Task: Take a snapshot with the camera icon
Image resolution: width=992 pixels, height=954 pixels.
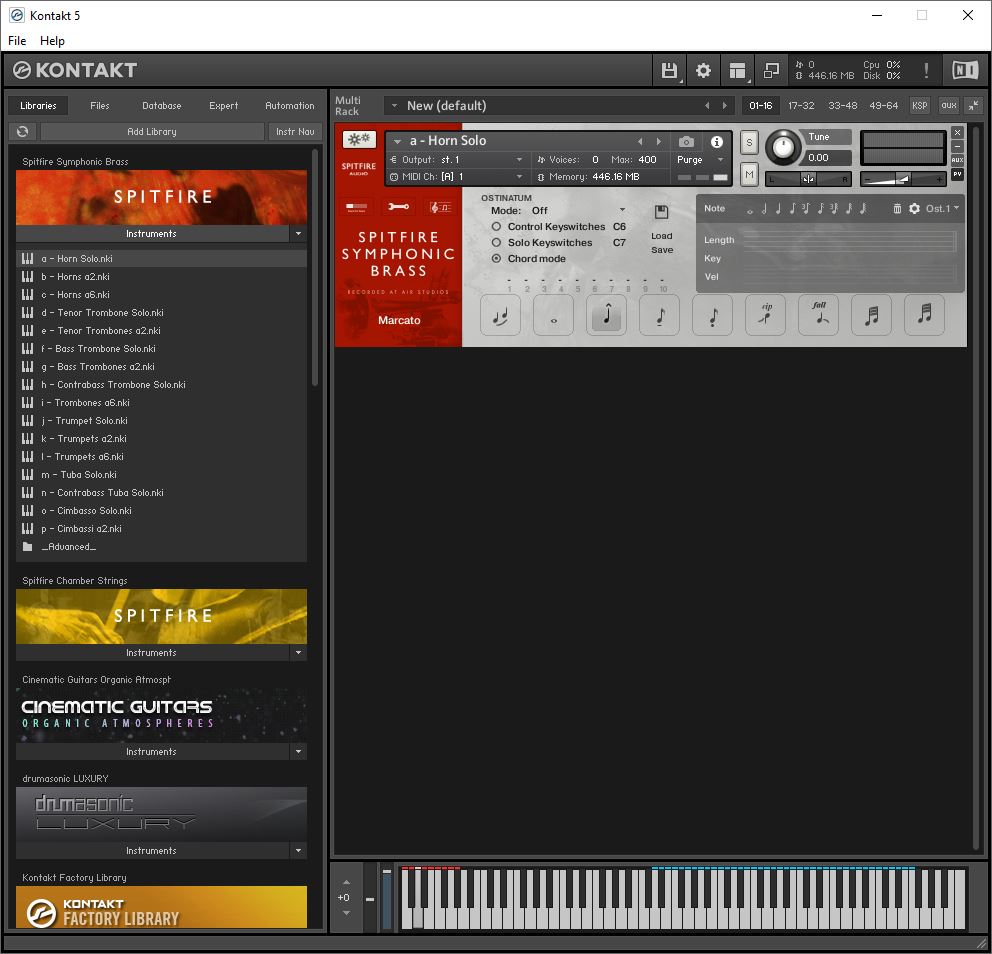Action: 686,142
